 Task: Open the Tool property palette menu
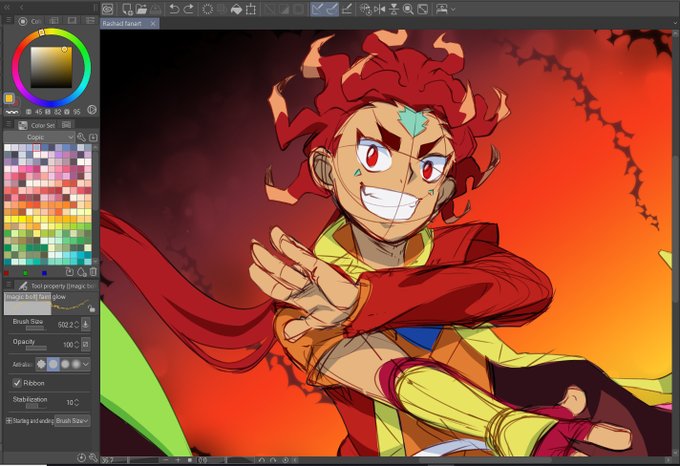point(8,286)
